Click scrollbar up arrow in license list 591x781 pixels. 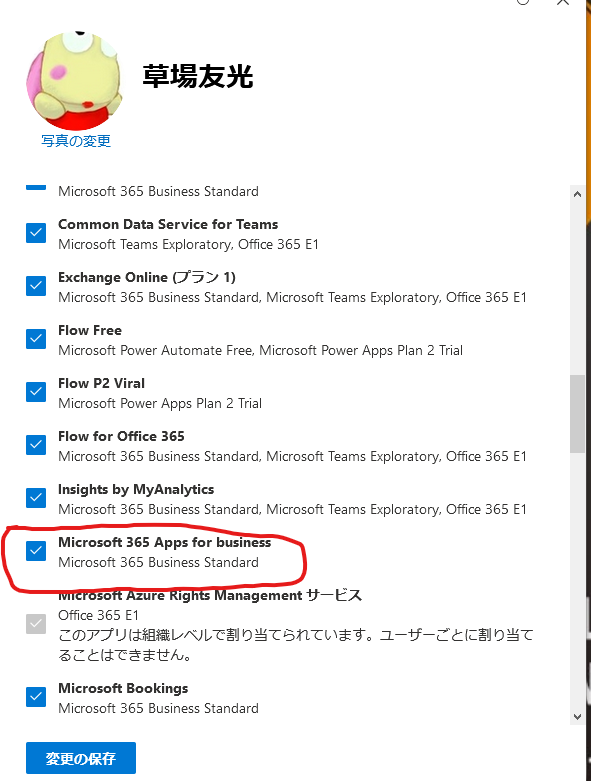[x=578, y=194]
